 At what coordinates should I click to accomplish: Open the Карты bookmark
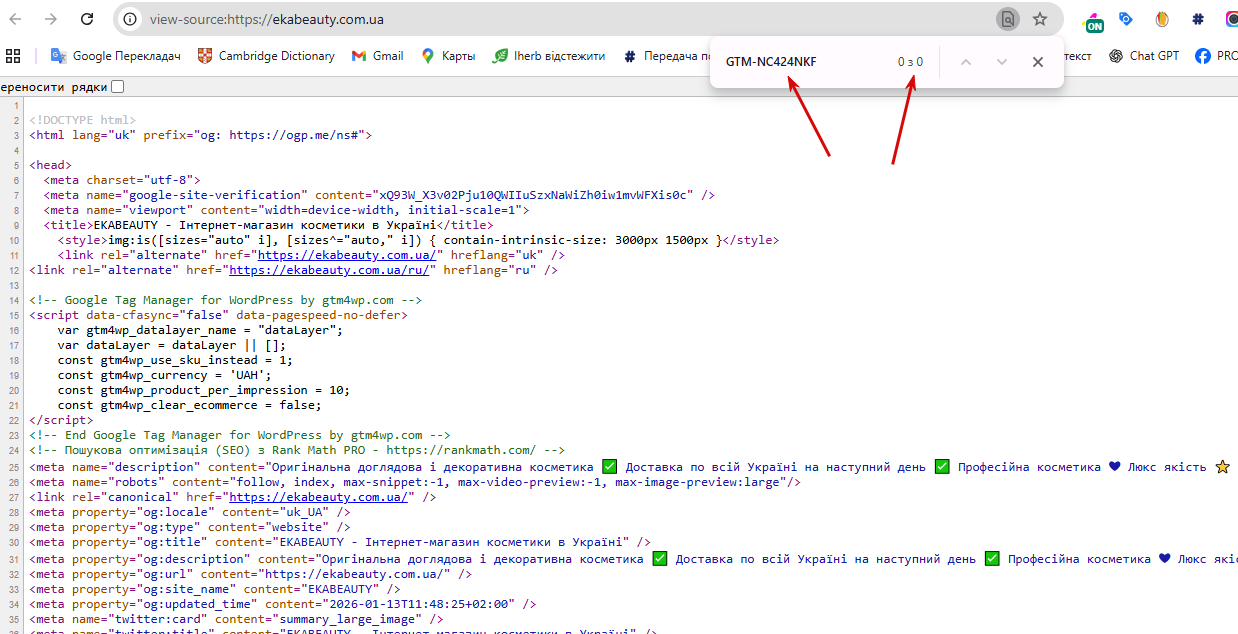click(x=448, y=56)
